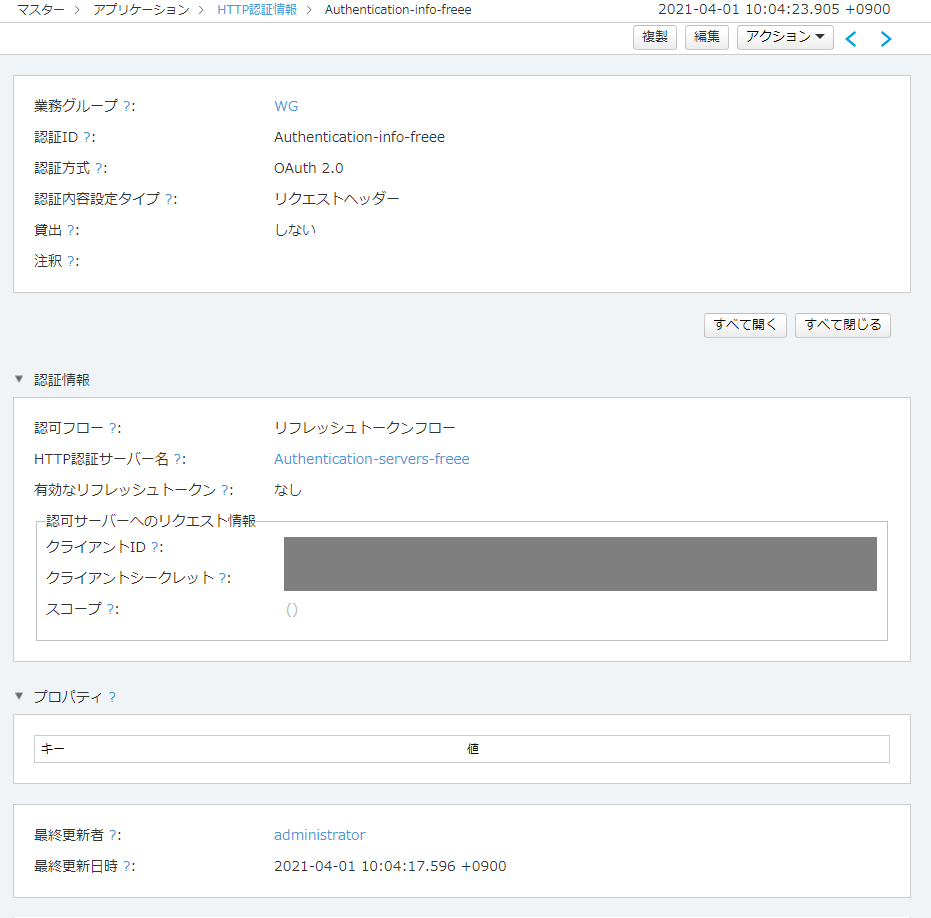The height and width of the screenshot is (918, 931).
Task: Click help icon beside 最終更新日時
Action: click(x=127, y=866)
